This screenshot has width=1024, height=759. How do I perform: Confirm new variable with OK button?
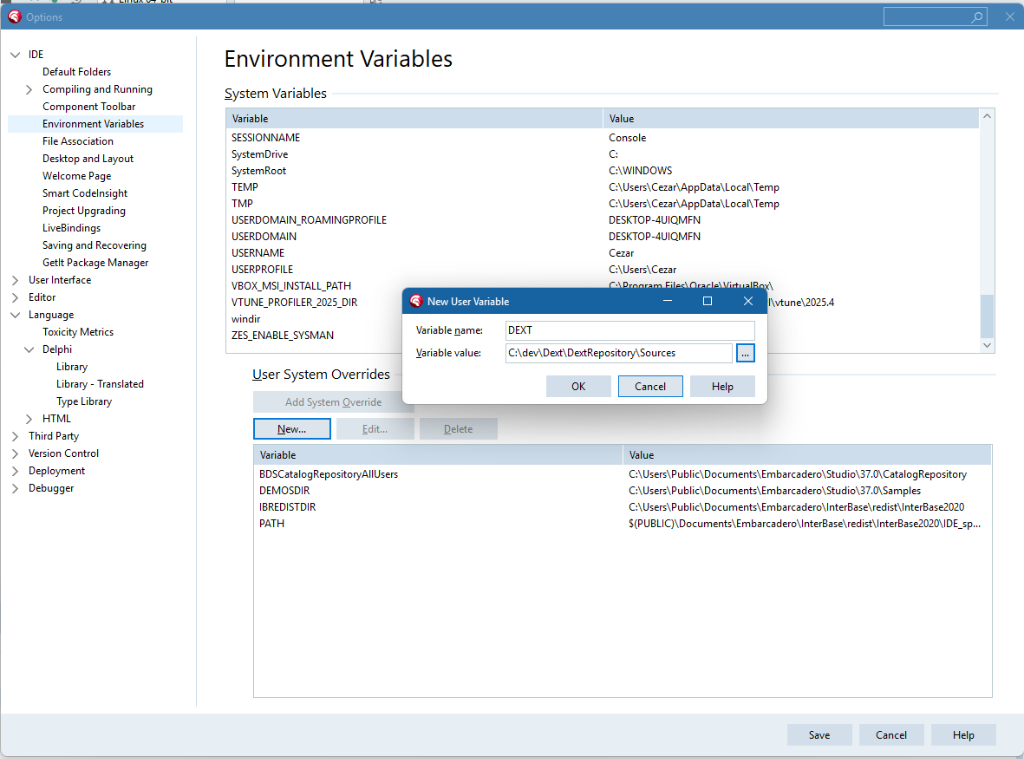coord(579,386)
